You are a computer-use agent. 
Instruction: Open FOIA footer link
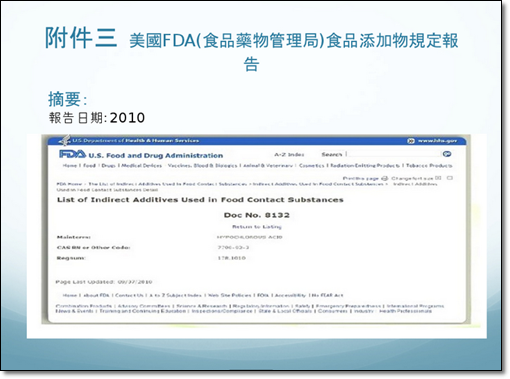tap(263, 295)
